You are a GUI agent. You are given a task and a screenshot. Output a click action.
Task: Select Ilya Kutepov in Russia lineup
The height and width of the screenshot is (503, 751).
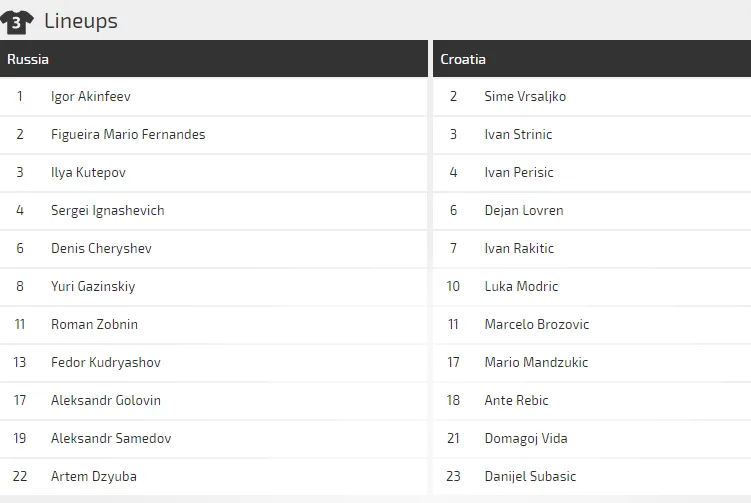point(88,173)
